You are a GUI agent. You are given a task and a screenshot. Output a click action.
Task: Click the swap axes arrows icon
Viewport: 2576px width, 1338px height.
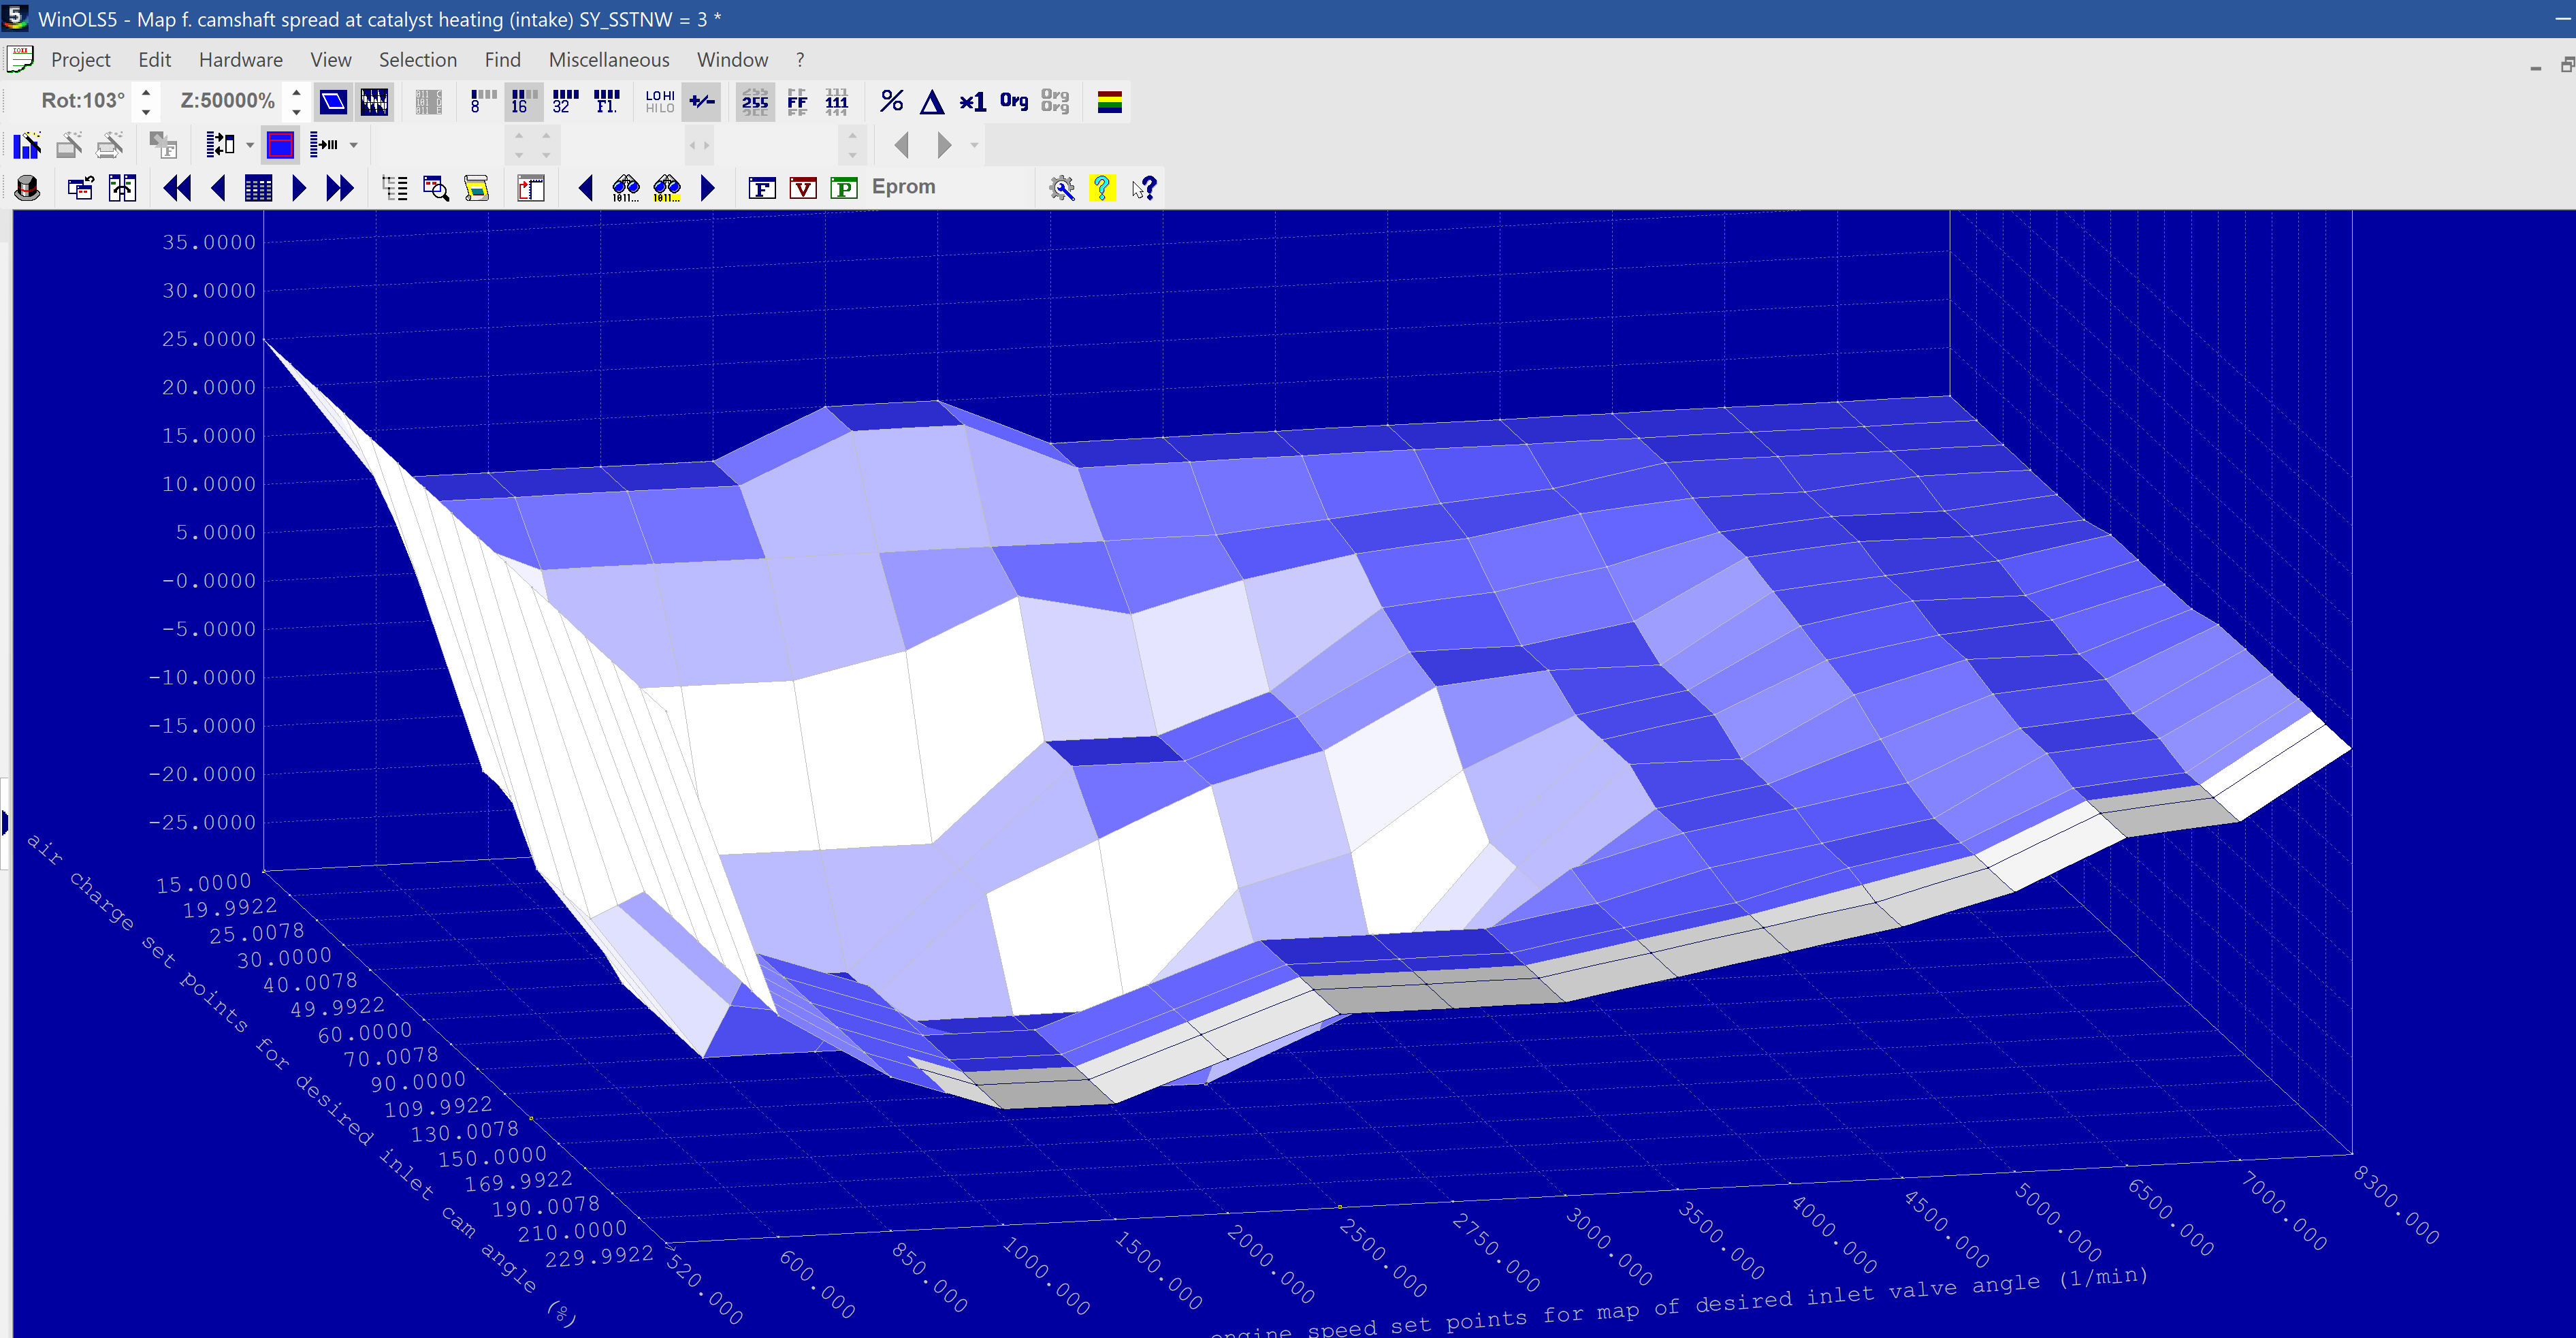point(220,145)
